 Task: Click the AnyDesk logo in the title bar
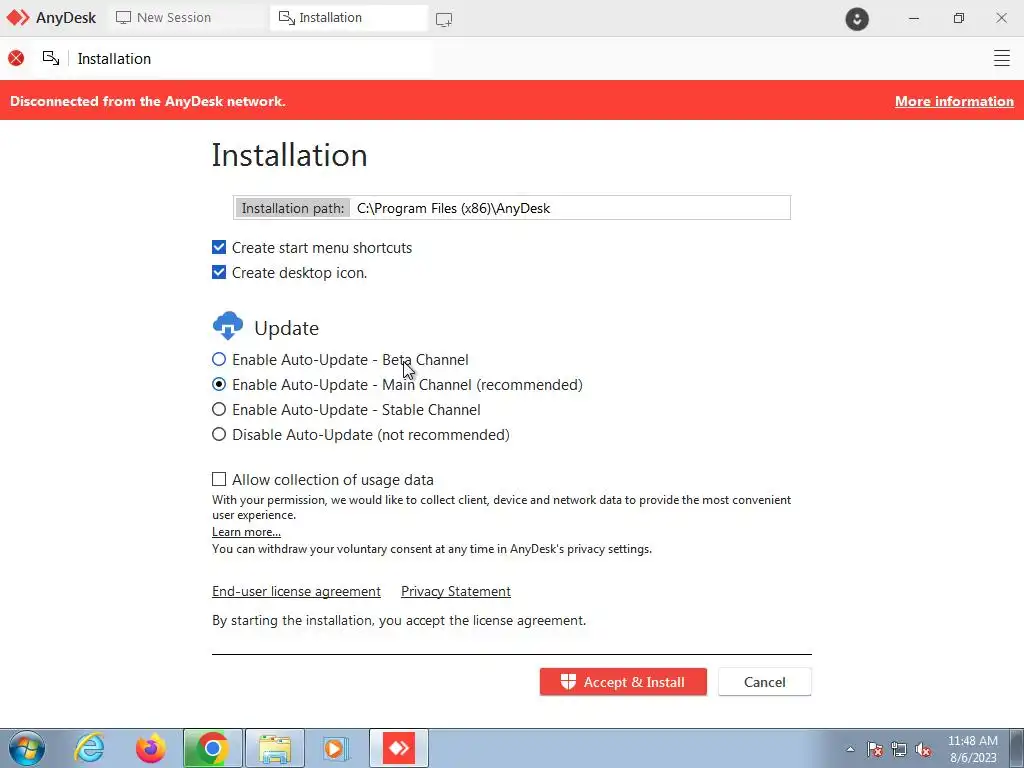click(51, 18)
